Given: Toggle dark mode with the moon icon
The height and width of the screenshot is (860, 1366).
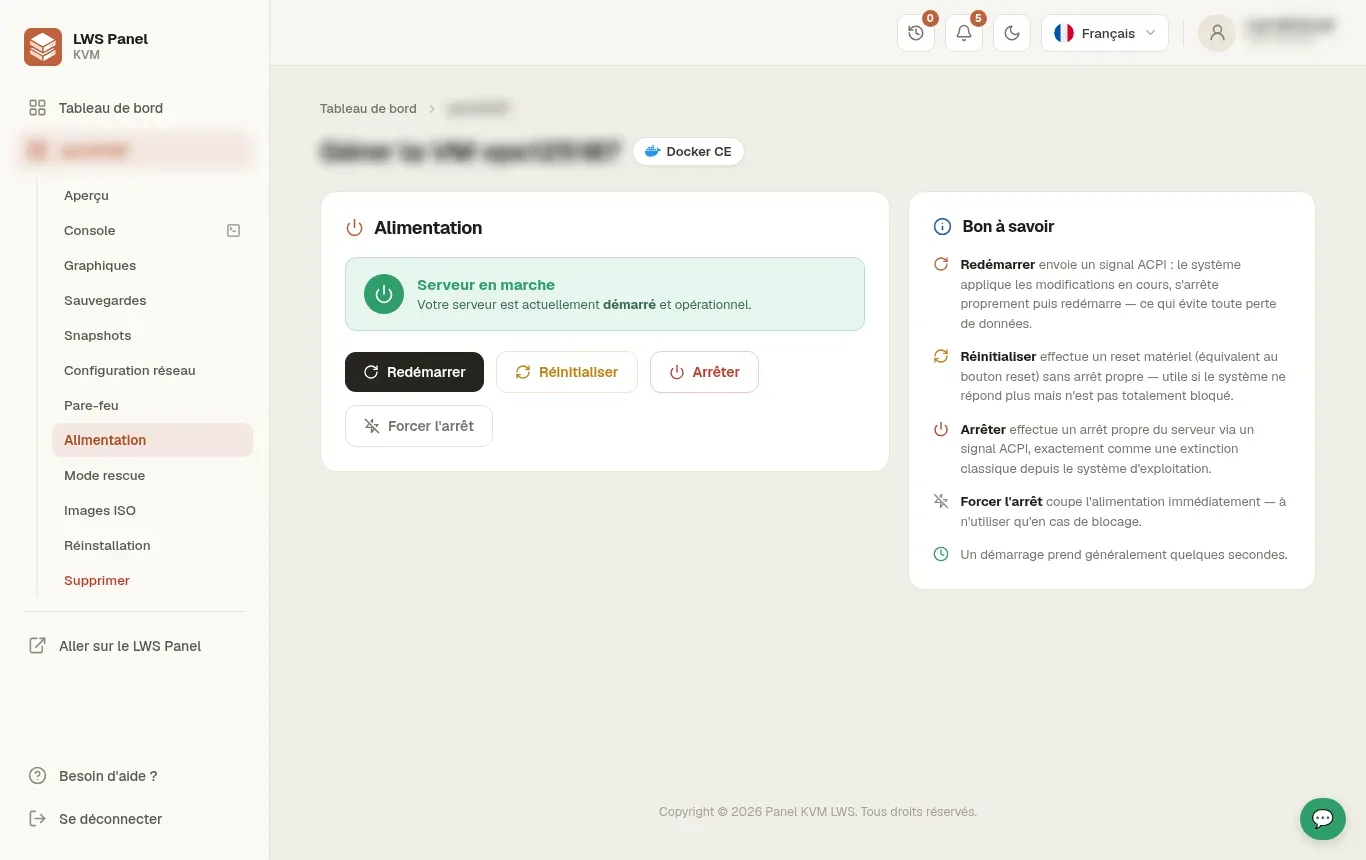Looking at the screenshot, I should click(x=1012, y=33).
